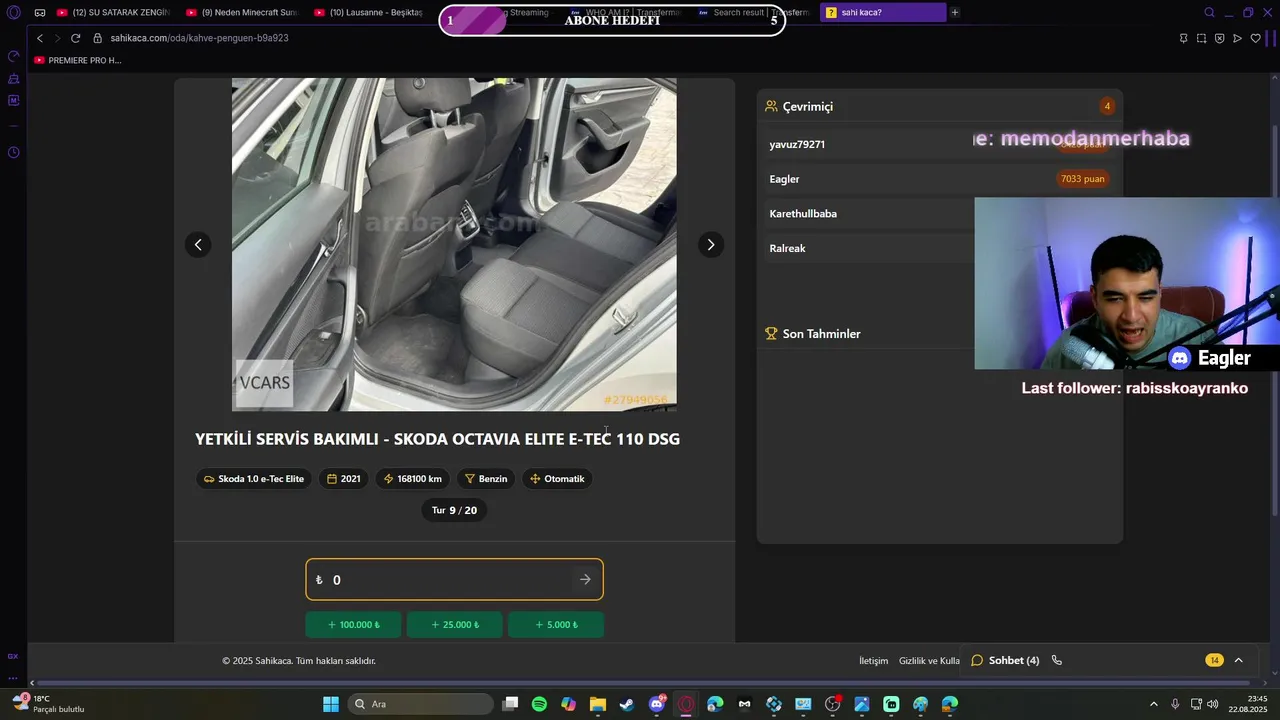
Task: Click the Skoda 1.0 e-Tec Elite tag
Action: point(254,479)
